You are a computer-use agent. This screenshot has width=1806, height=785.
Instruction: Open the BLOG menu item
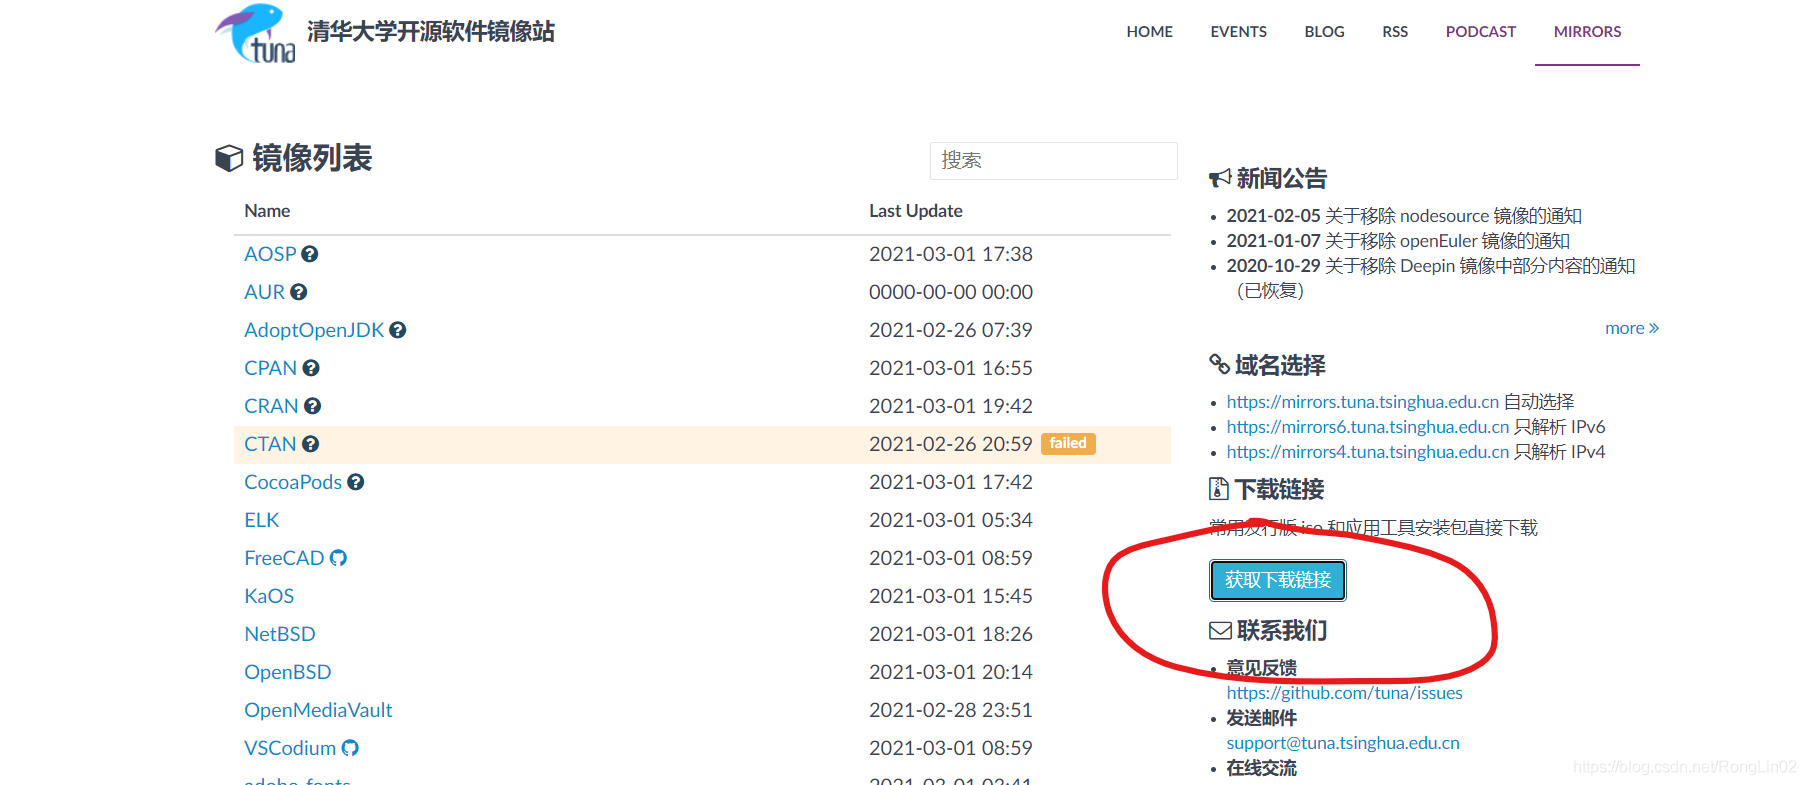pyautogui.click(x=1325, y=32)
